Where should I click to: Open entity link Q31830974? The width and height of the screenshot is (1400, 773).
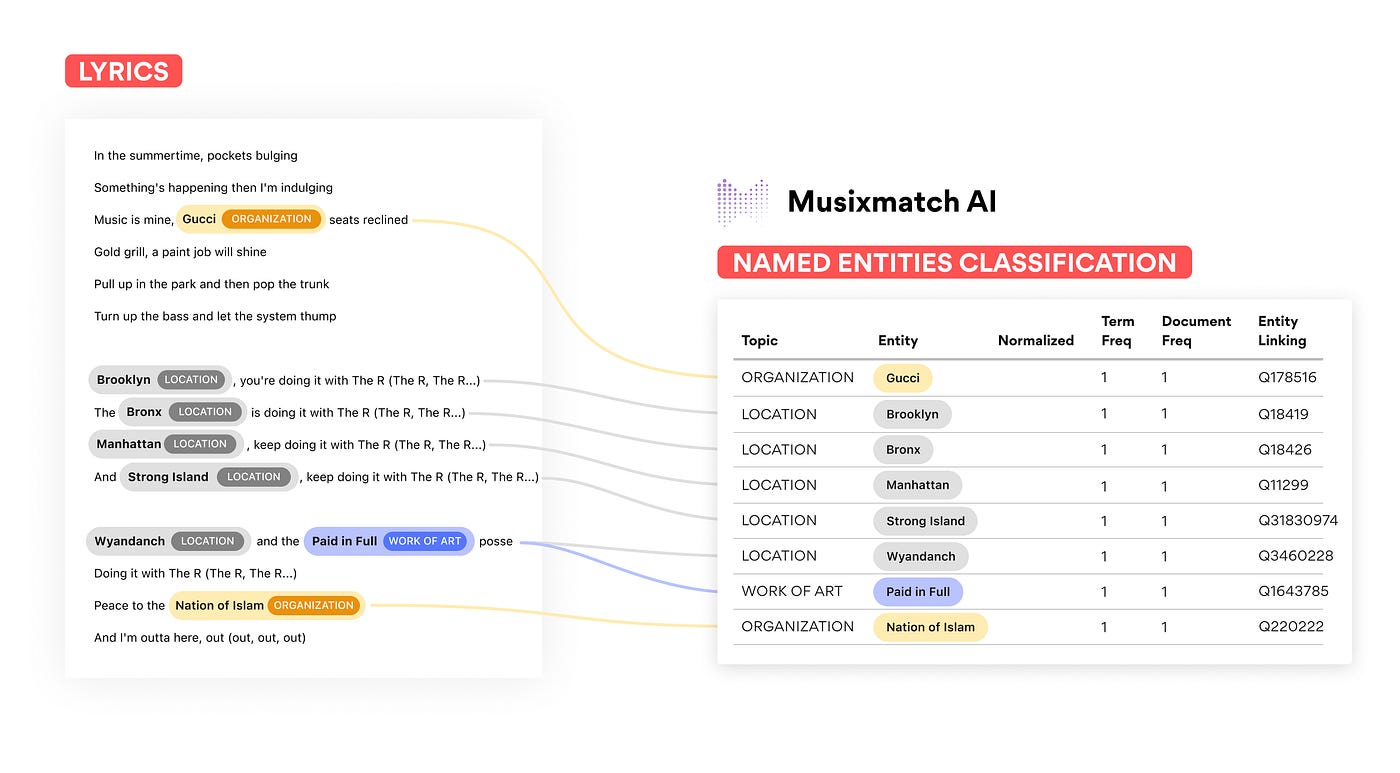click(1298, 520)
